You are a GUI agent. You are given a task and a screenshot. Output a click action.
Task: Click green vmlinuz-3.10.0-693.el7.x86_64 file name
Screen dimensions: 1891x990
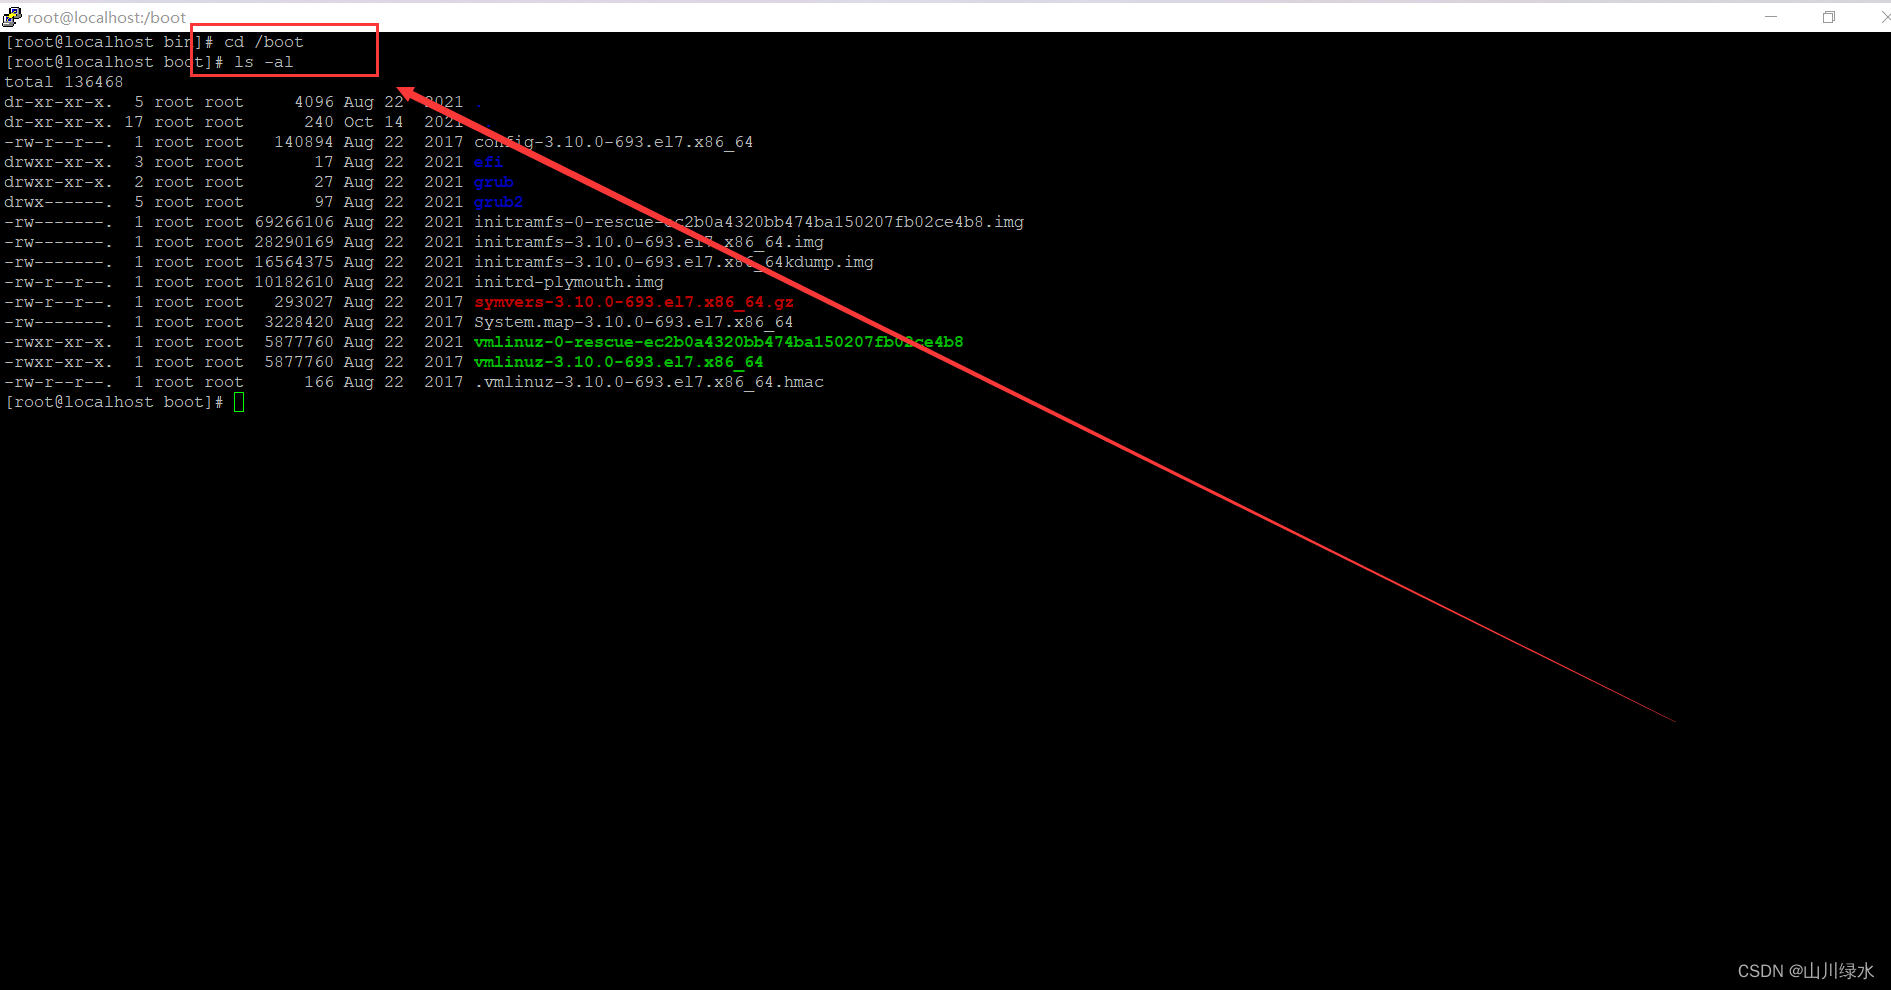pyautogui.click(x=619, y=362)
